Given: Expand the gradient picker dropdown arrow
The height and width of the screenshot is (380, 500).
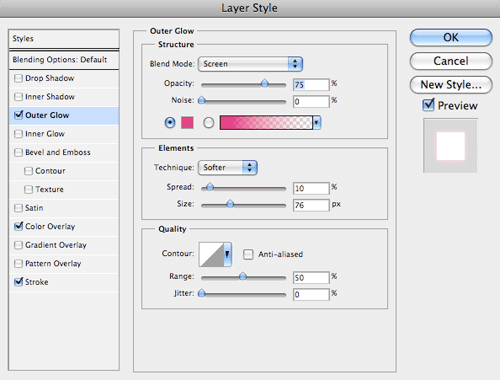Looking at the screenshot, I should point(317,123).
